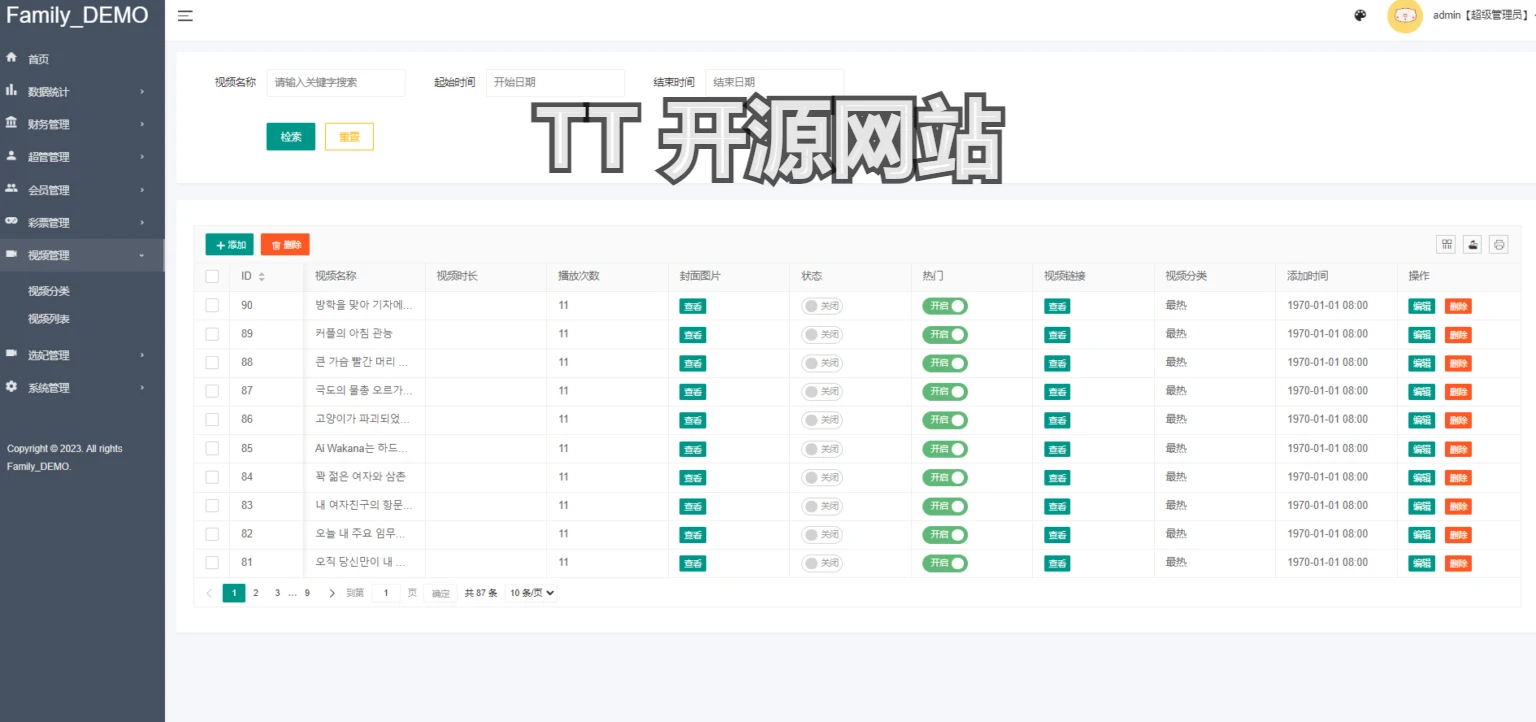Click the 重置 reset button
The height and width of the screenshot is (722, 1536).
[x=349, y=137]
